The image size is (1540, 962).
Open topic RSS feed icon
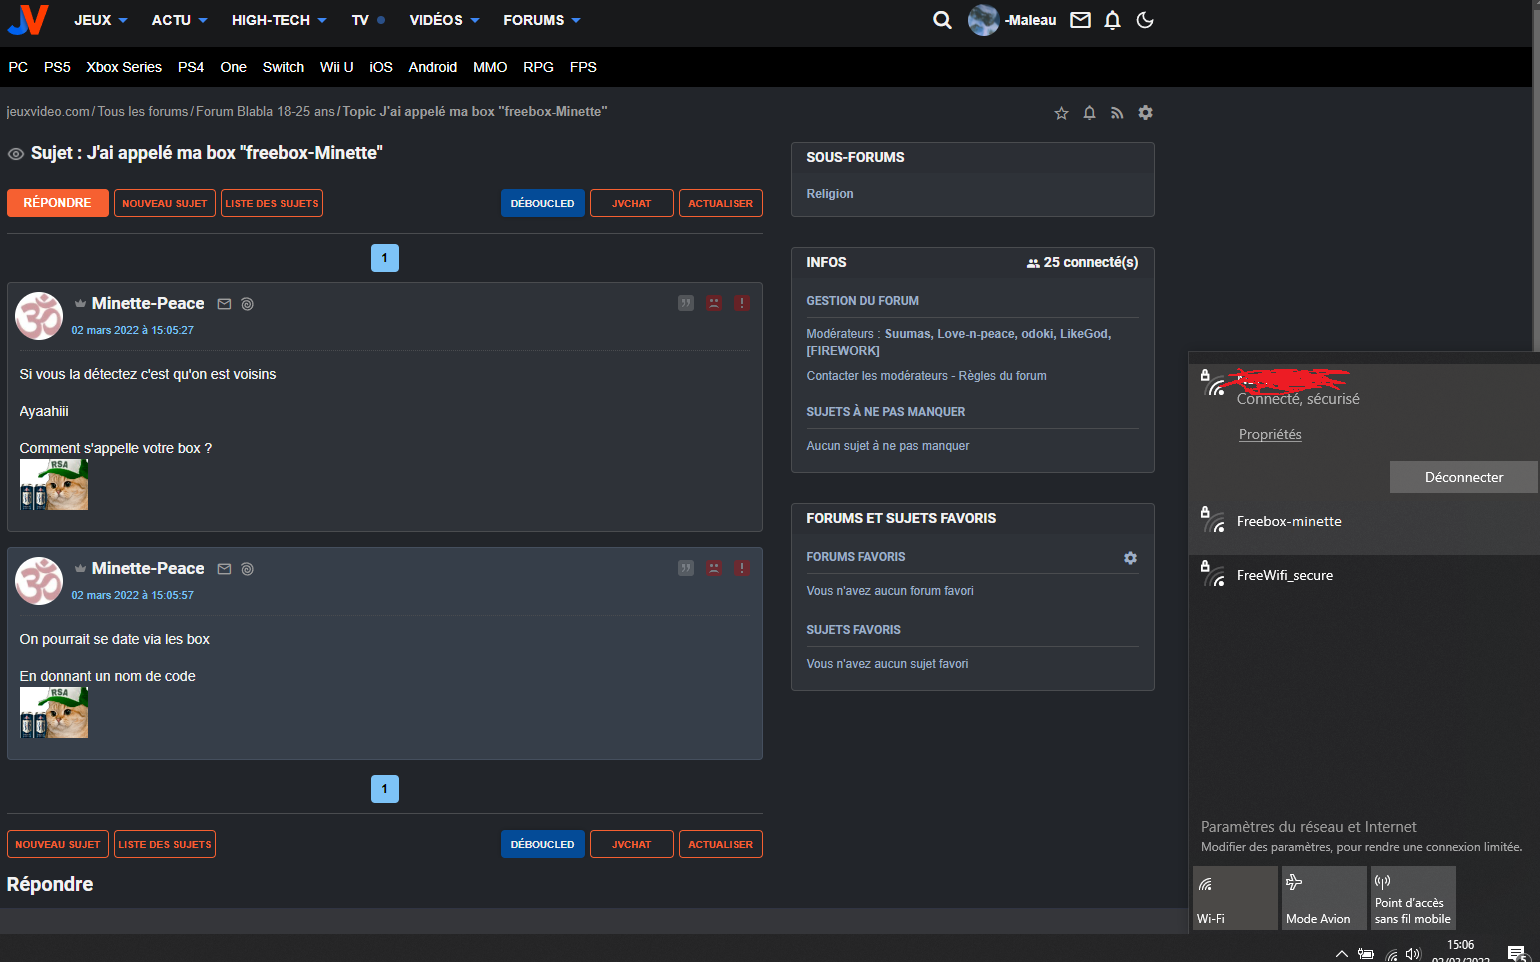coord(1117,113)
